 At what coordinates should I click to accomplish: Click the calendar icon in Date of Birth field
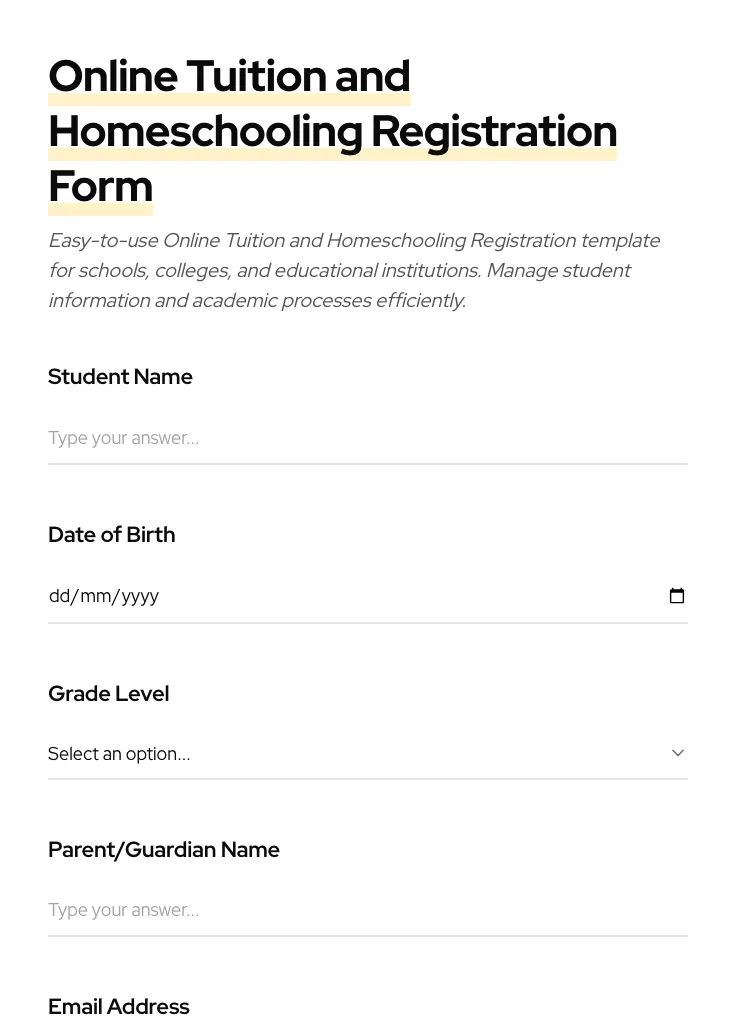point(677,595)
